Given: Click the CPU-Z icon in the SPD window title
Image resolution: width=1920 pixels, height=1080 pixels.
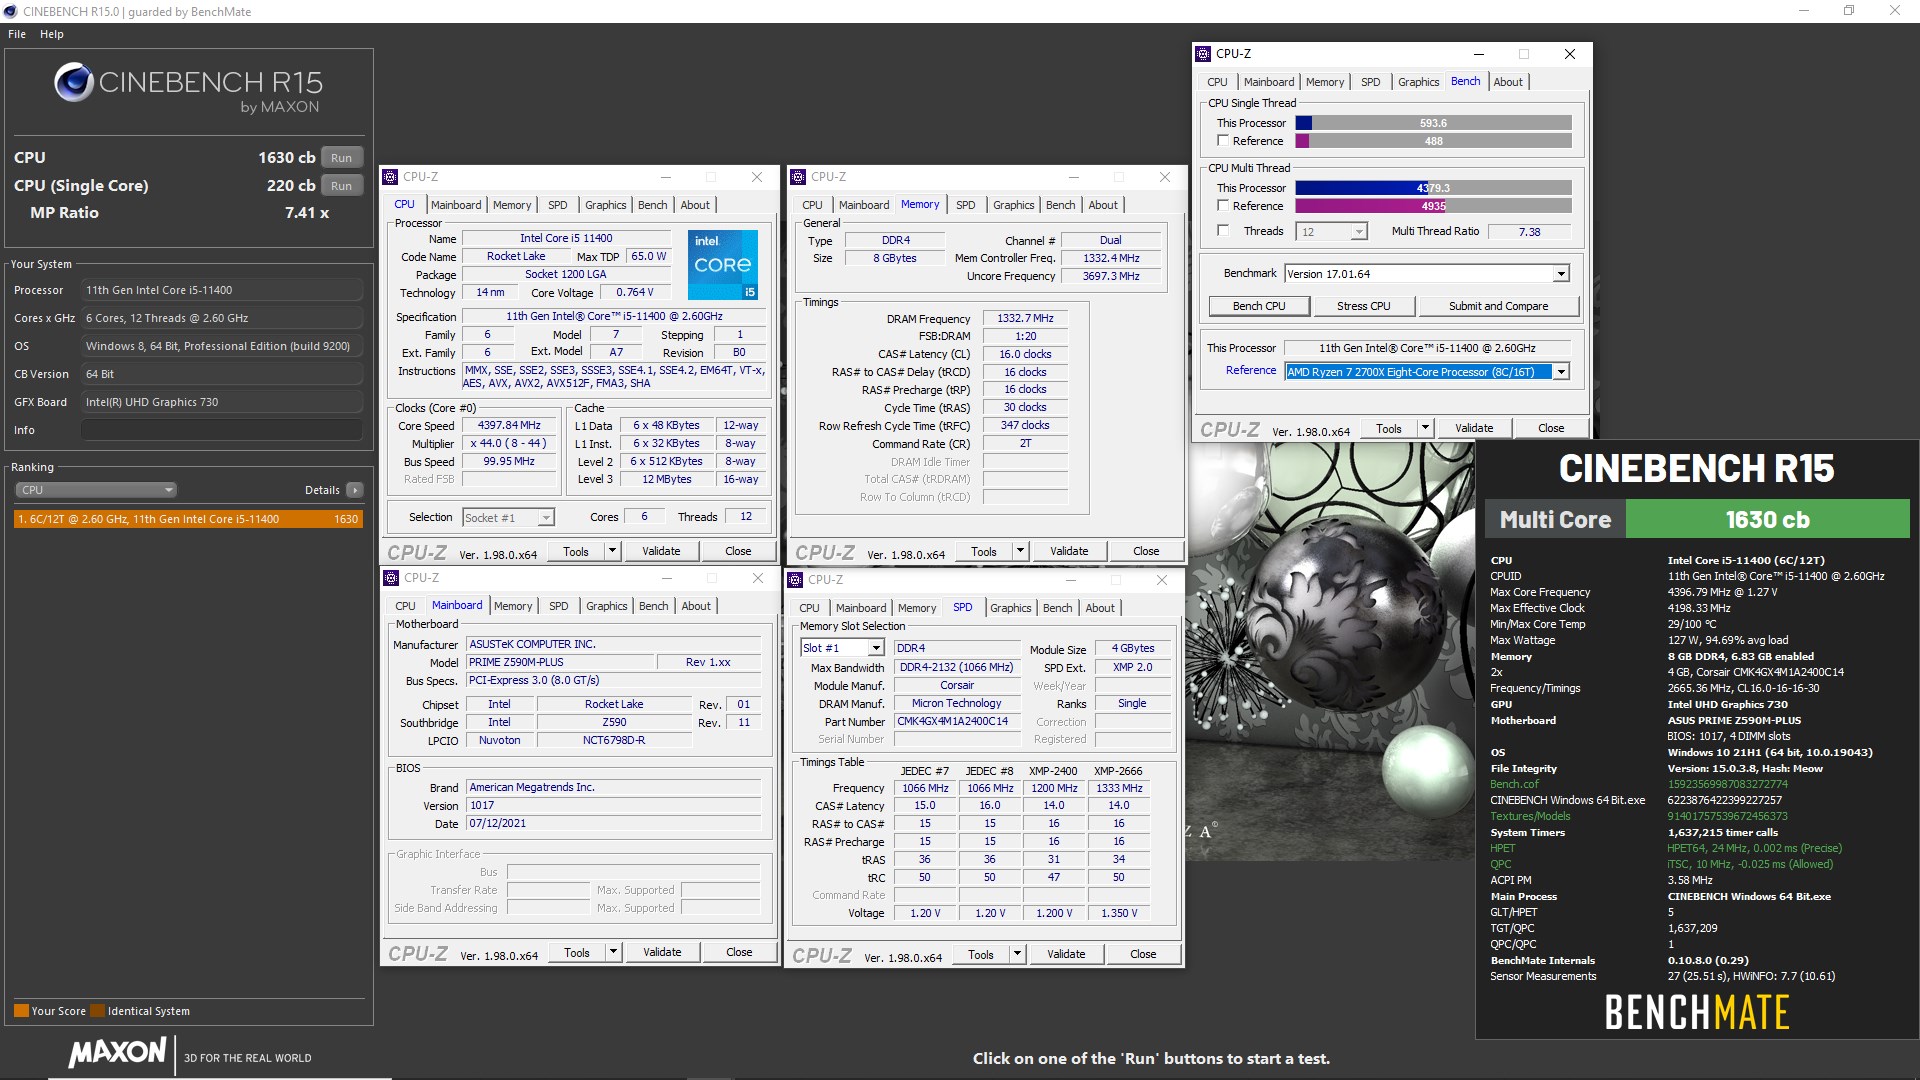Looking at the screenshot, I should tap(795, 580).
